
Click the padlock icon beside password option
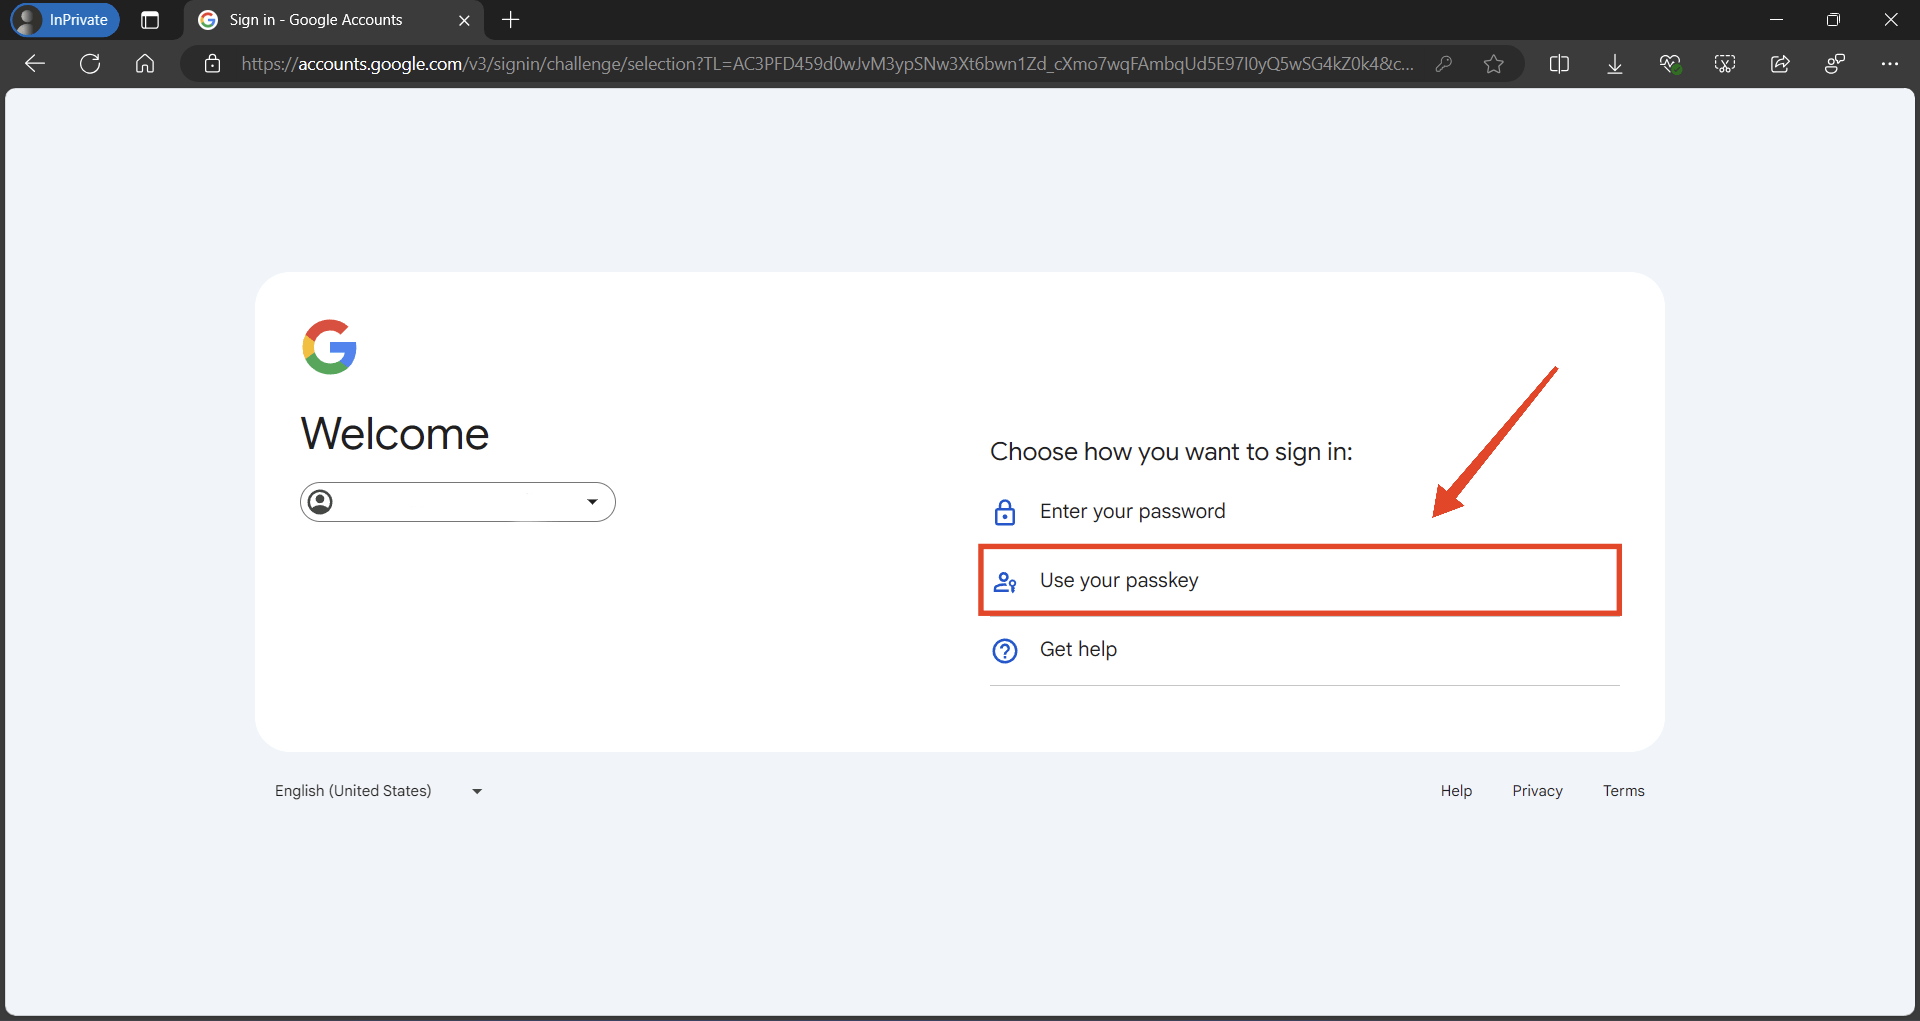point(1005,512)
